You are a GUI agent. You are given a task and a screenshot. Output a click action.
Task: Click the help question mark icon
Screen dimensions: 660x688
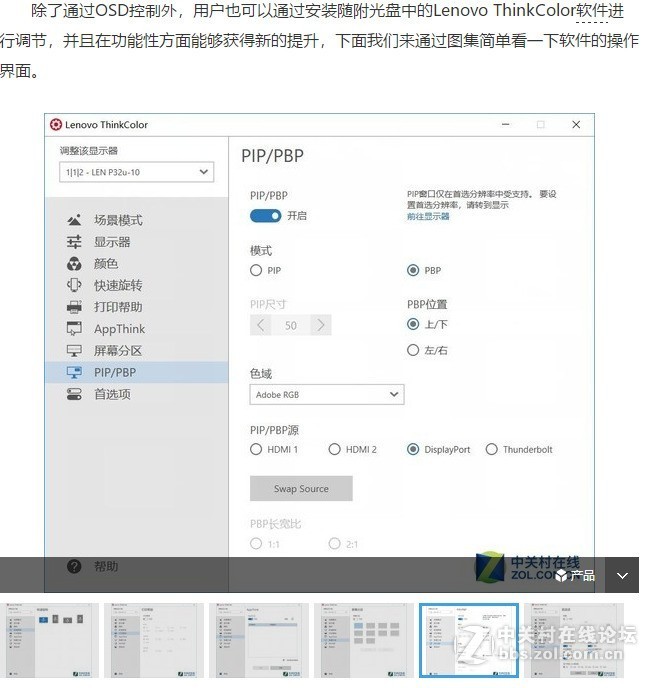pyautogui.click(x=74, y=566)
